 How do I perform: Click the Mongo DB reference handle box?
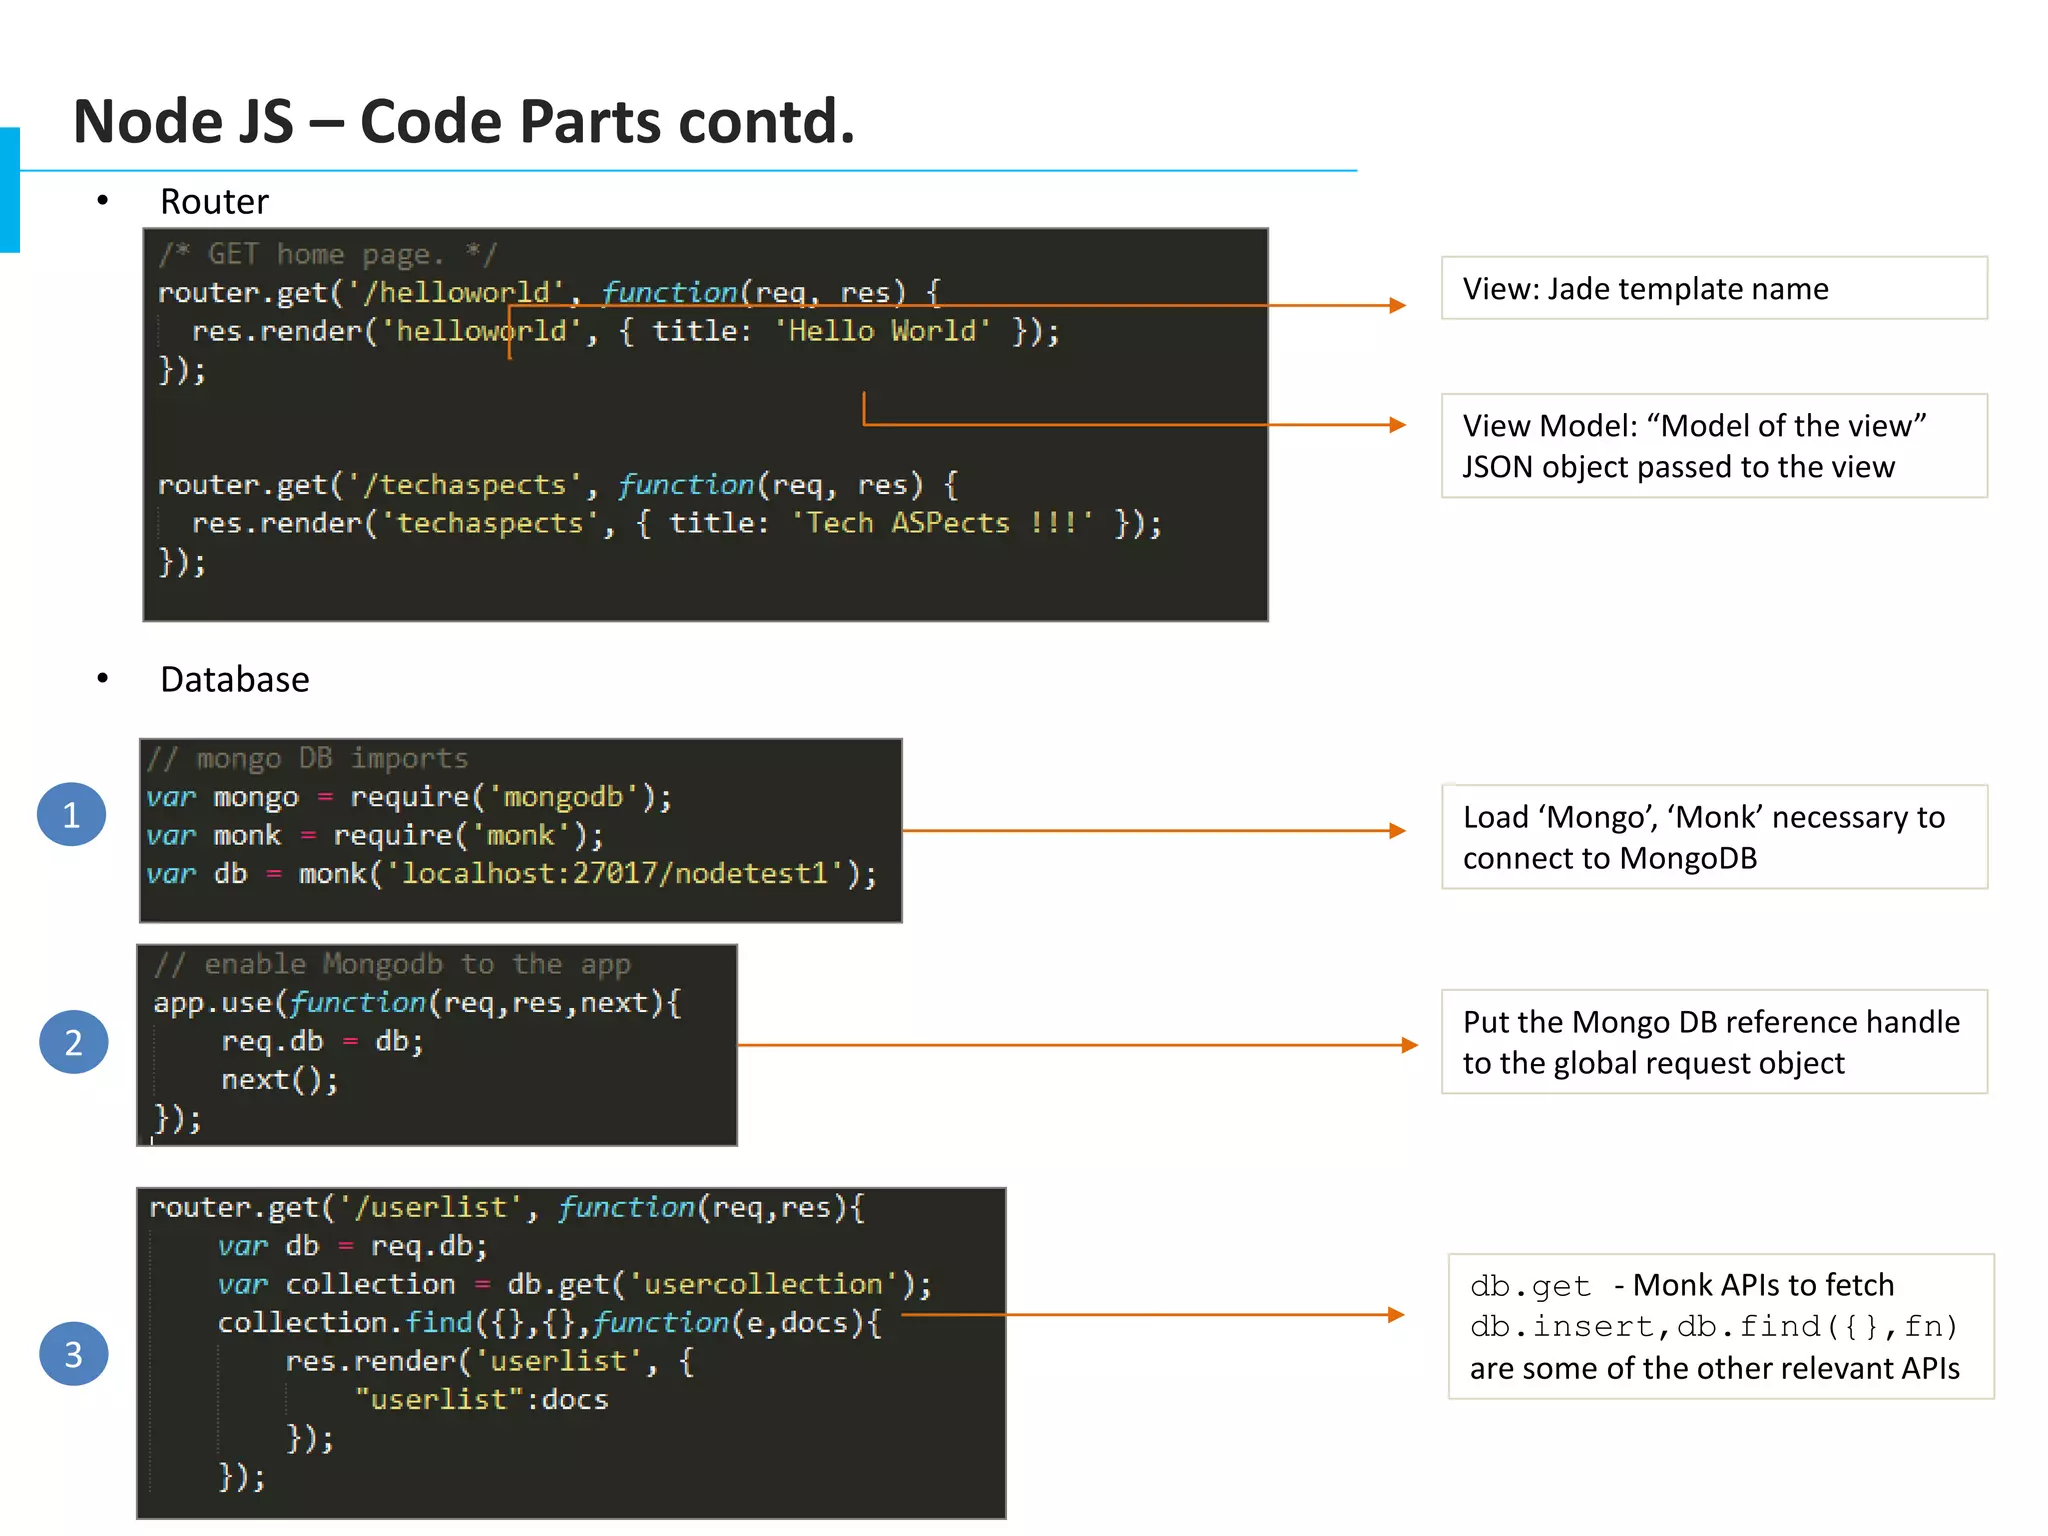pos(1713,1042)
